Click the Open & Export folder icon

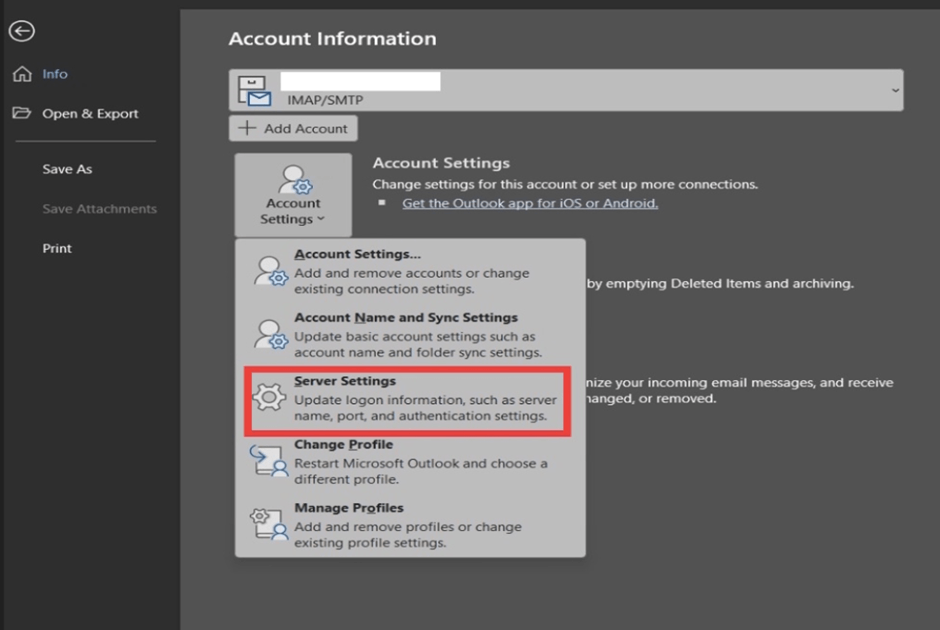click(22, 113)
